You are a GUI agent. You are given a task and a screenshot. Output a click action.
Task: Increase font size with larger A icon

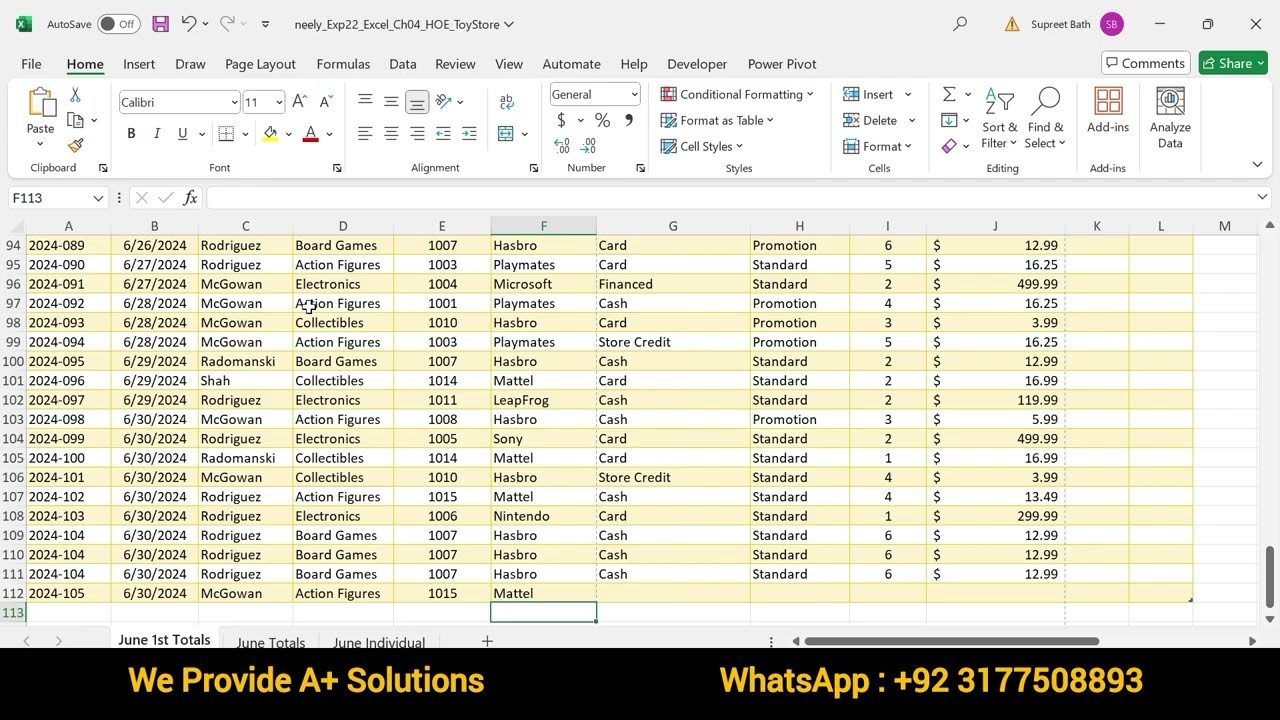click(x=299, y=102)
